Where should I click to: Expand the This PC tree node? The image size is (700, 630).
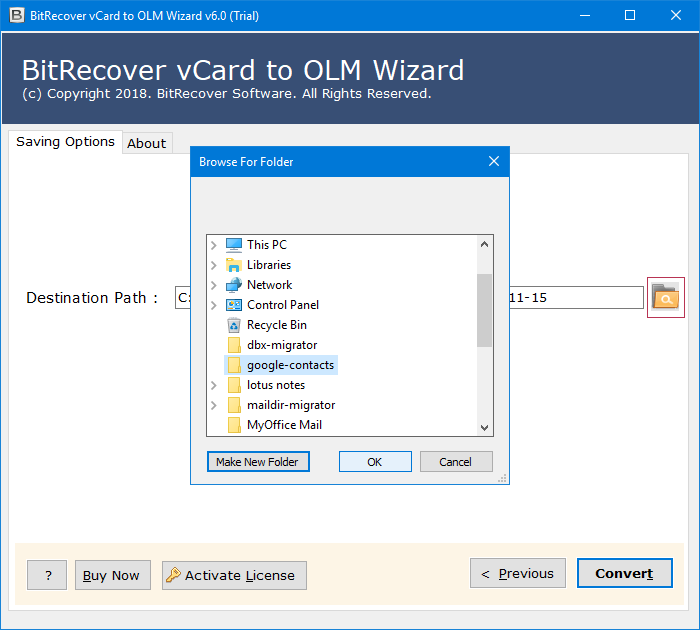coord(214,245)
